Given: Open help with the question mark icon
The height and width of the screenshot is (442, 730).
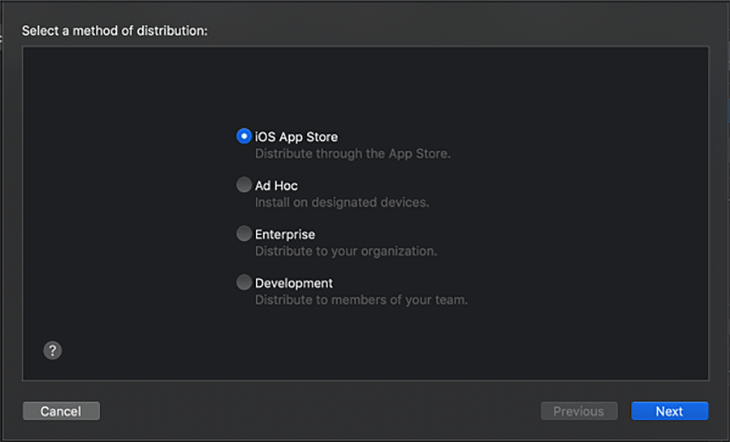Looking at the screenshot, I should (53, 350).
